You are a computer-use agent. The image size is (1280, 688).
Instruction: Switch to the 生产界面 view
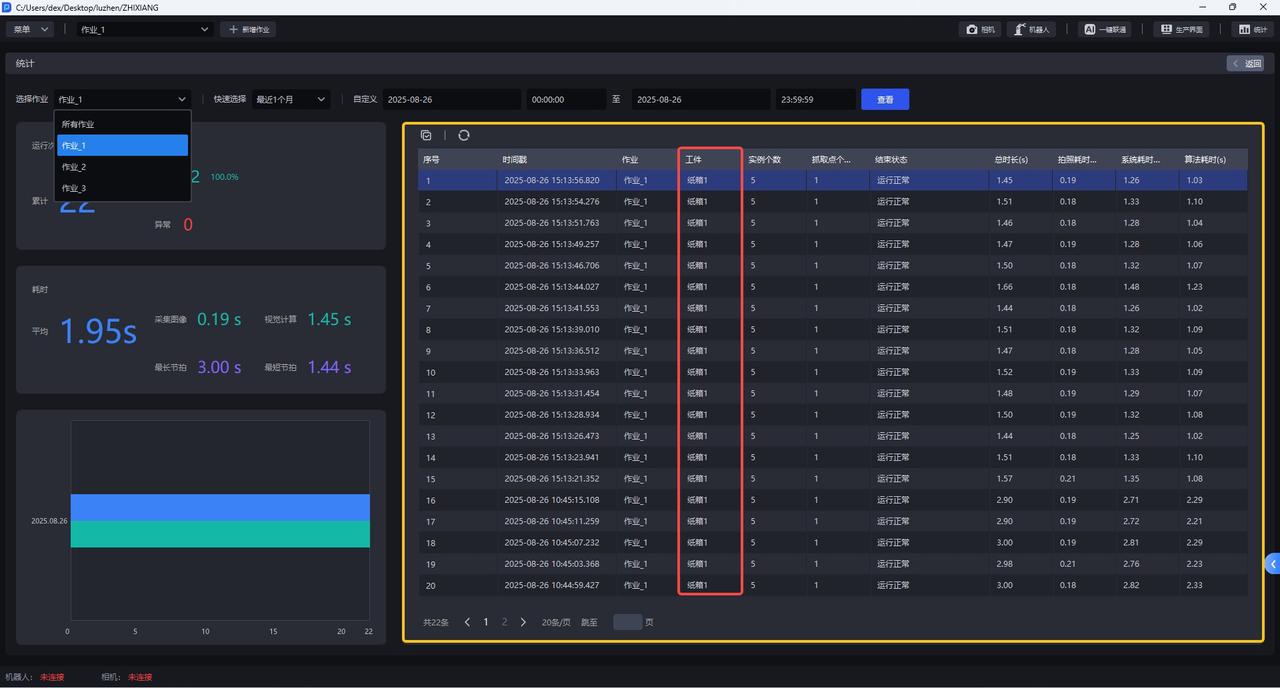(x=1181, y=30)
